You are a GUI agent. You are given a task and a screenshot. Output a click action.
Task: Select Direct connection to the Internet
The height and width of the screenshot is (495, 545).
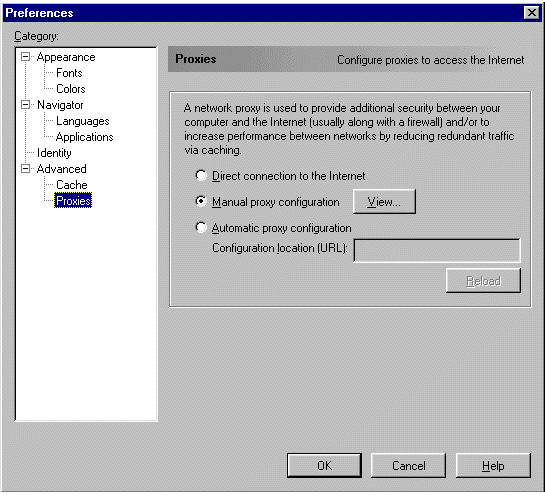click(201, 176)
